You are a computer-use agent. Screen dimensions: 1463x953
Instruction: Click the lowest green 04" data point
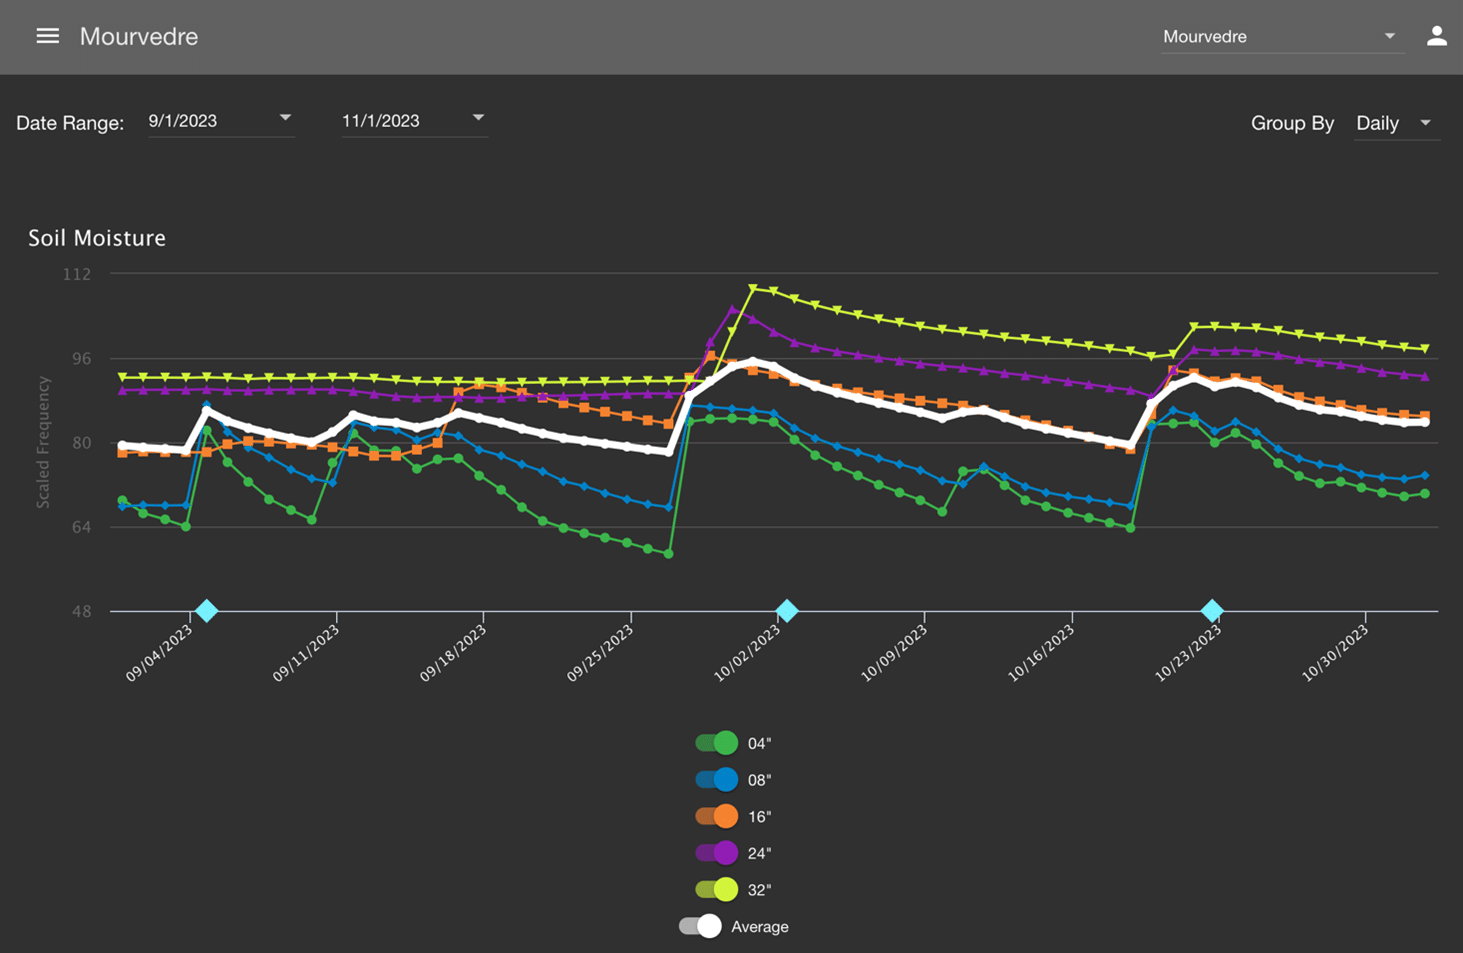point(668,553)
